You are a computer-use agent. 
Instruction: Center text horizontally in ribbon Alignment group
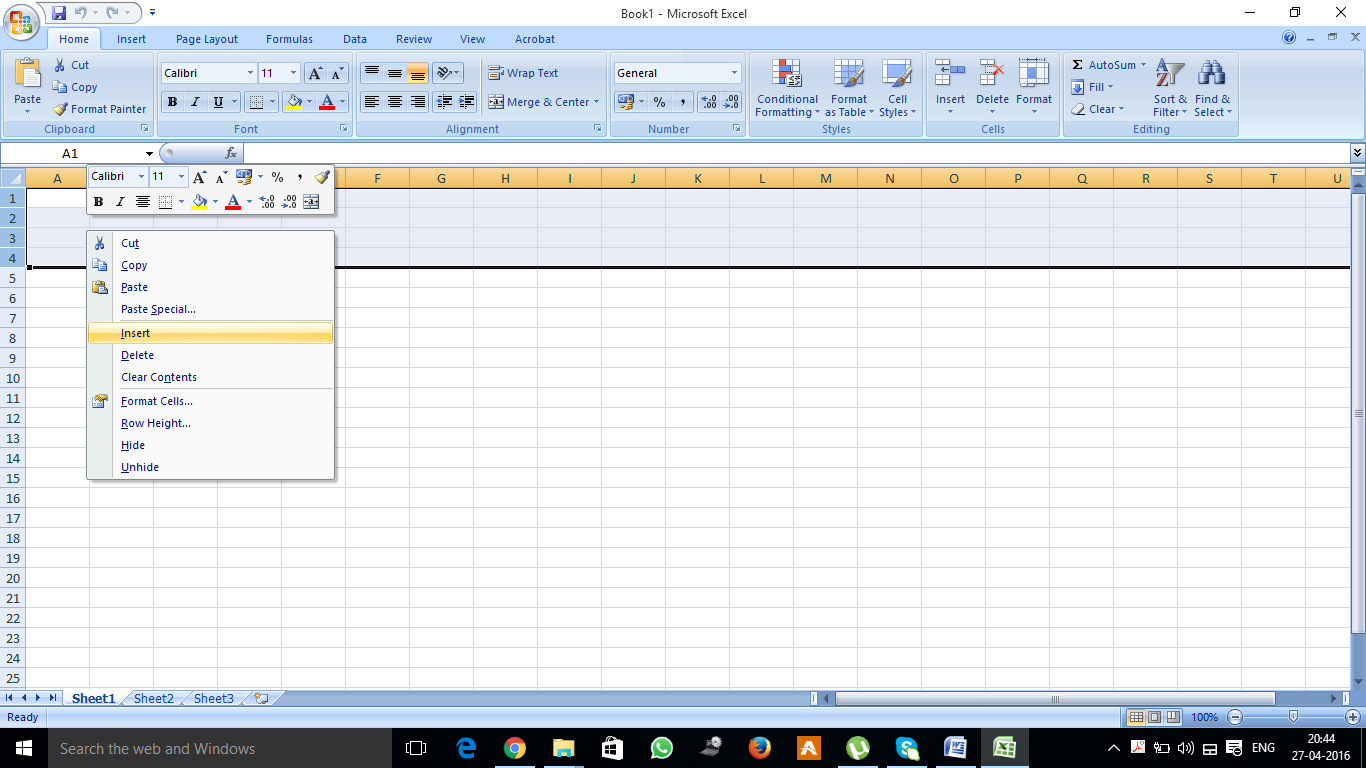point(395,102)
